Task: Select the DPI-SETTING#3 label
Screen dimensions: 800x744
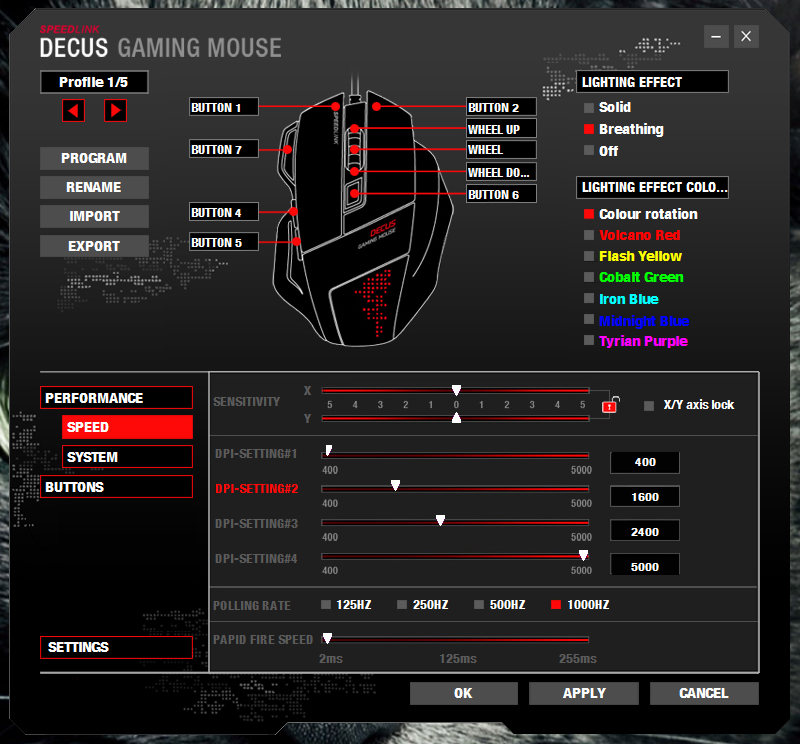Action: [x=257, y=524]
